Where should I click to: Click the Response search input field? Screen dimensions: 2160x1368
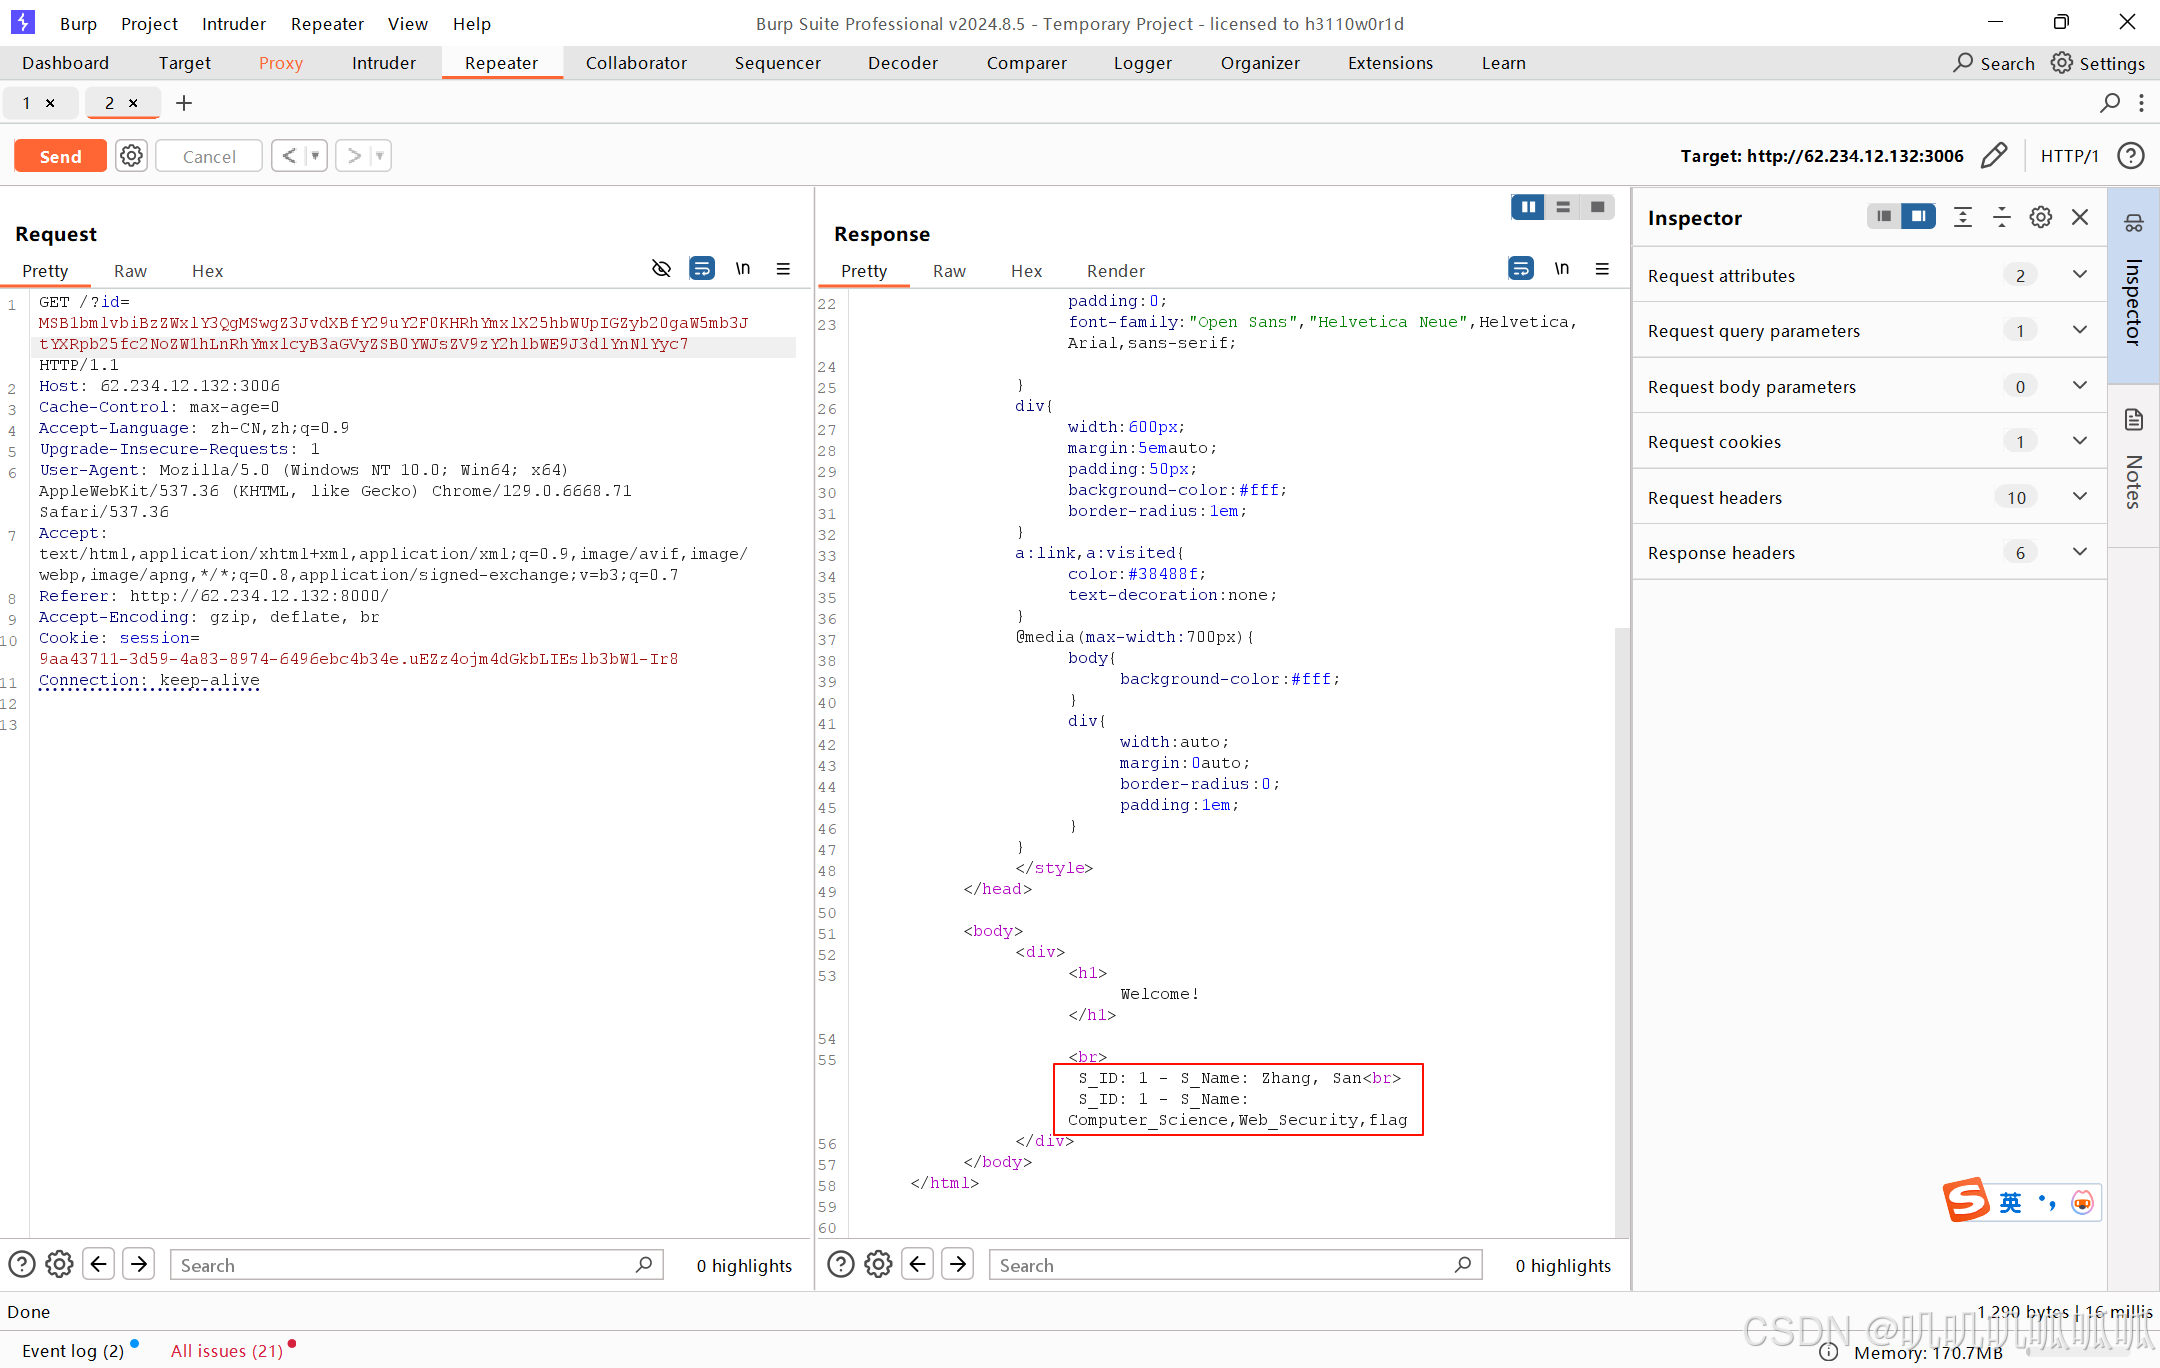(1220, 1265)
